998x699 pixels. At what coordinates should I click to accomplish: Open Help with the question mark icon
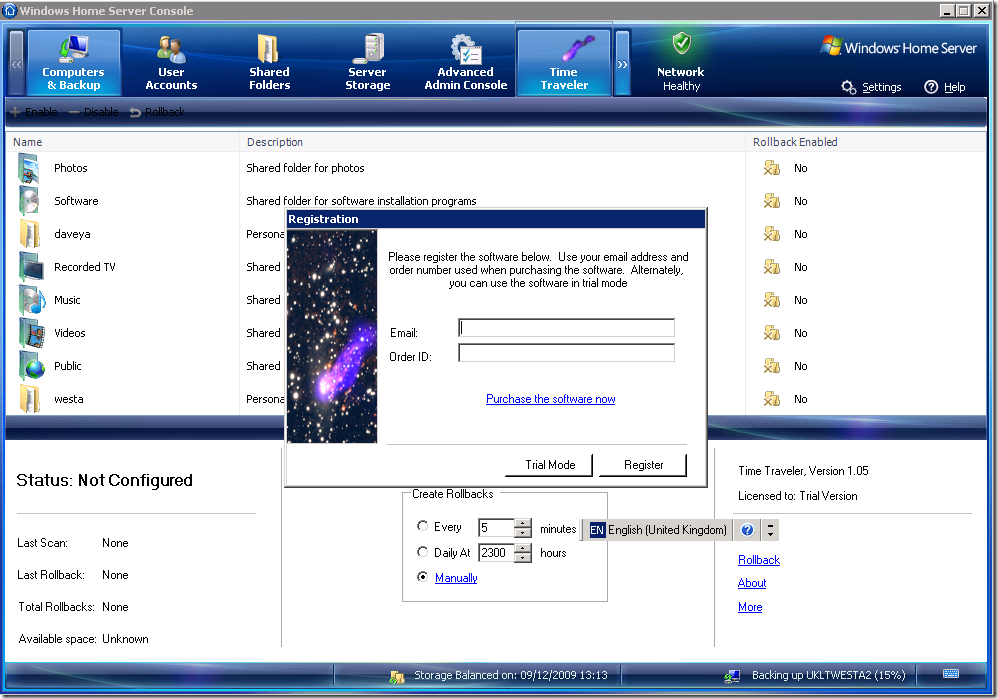pyautogui.click(x=931, y=87)
